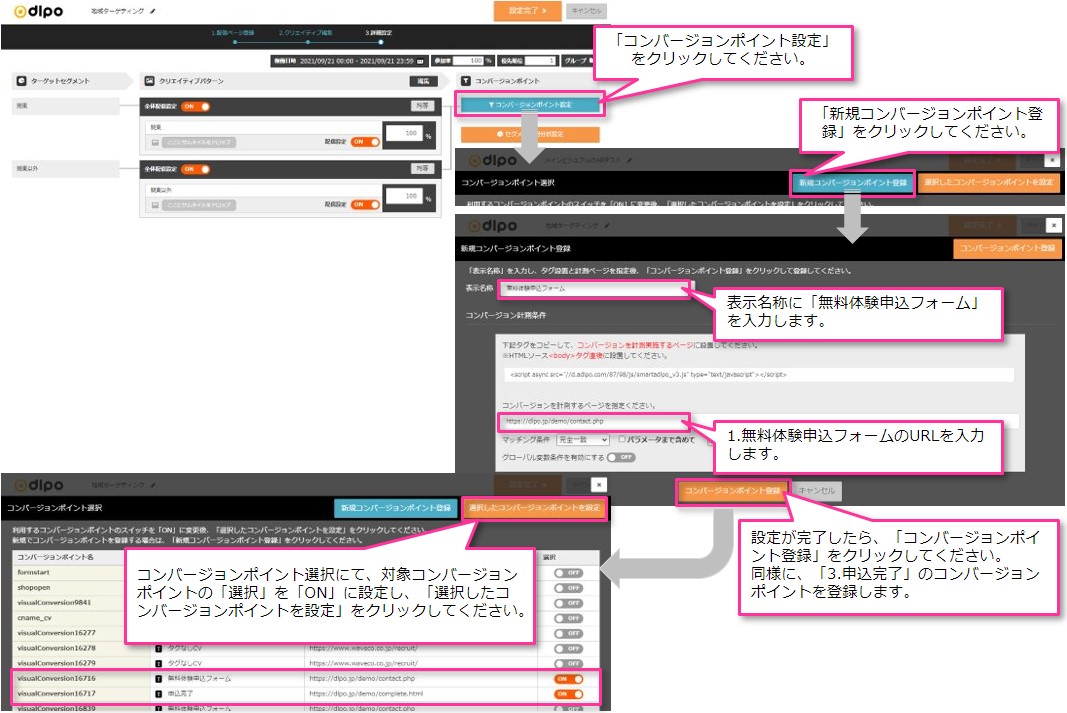Toggle 配信設定 switch in first segment row

(365, 142)
